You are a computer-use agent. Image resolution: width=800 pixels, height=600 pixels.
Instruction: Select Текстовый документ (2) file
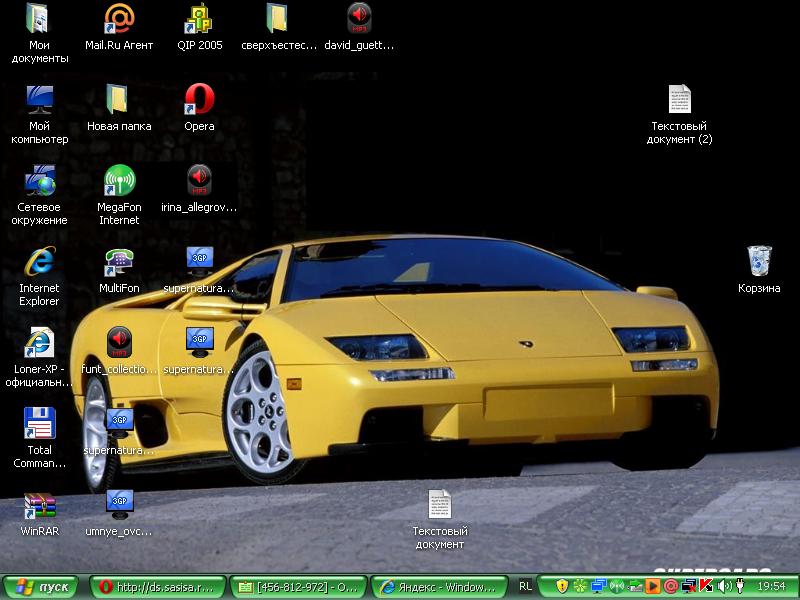point(680,100)
